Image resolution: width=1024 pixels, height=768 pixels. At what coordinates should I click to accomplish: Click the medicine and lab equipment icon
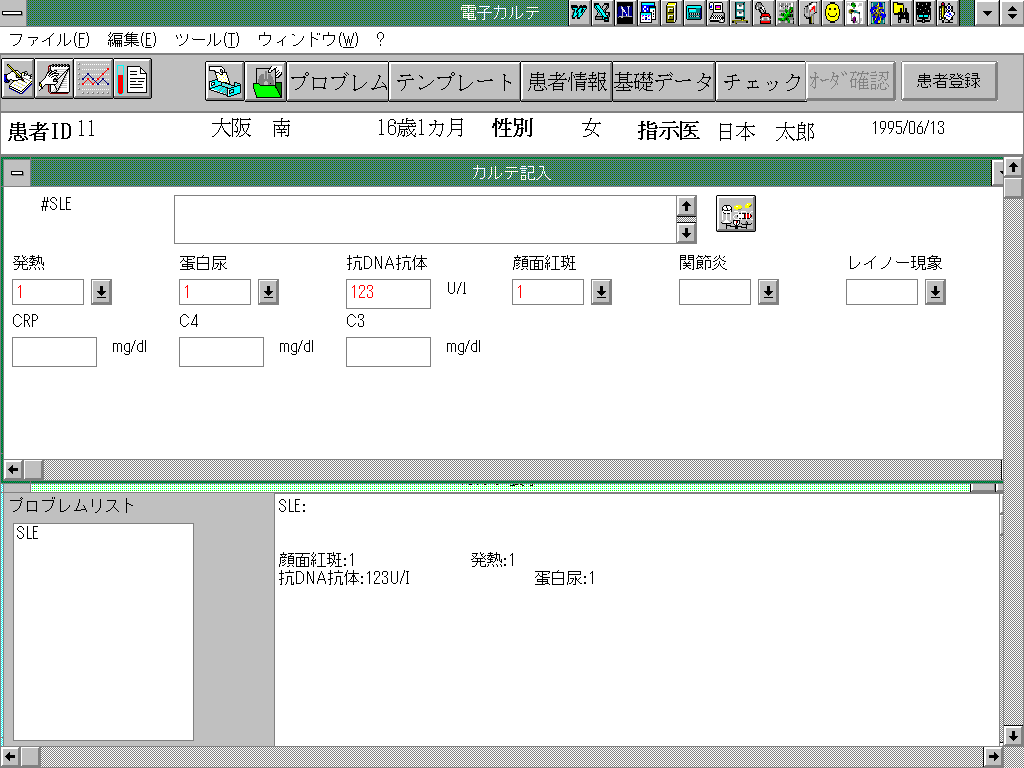[735, 214]
